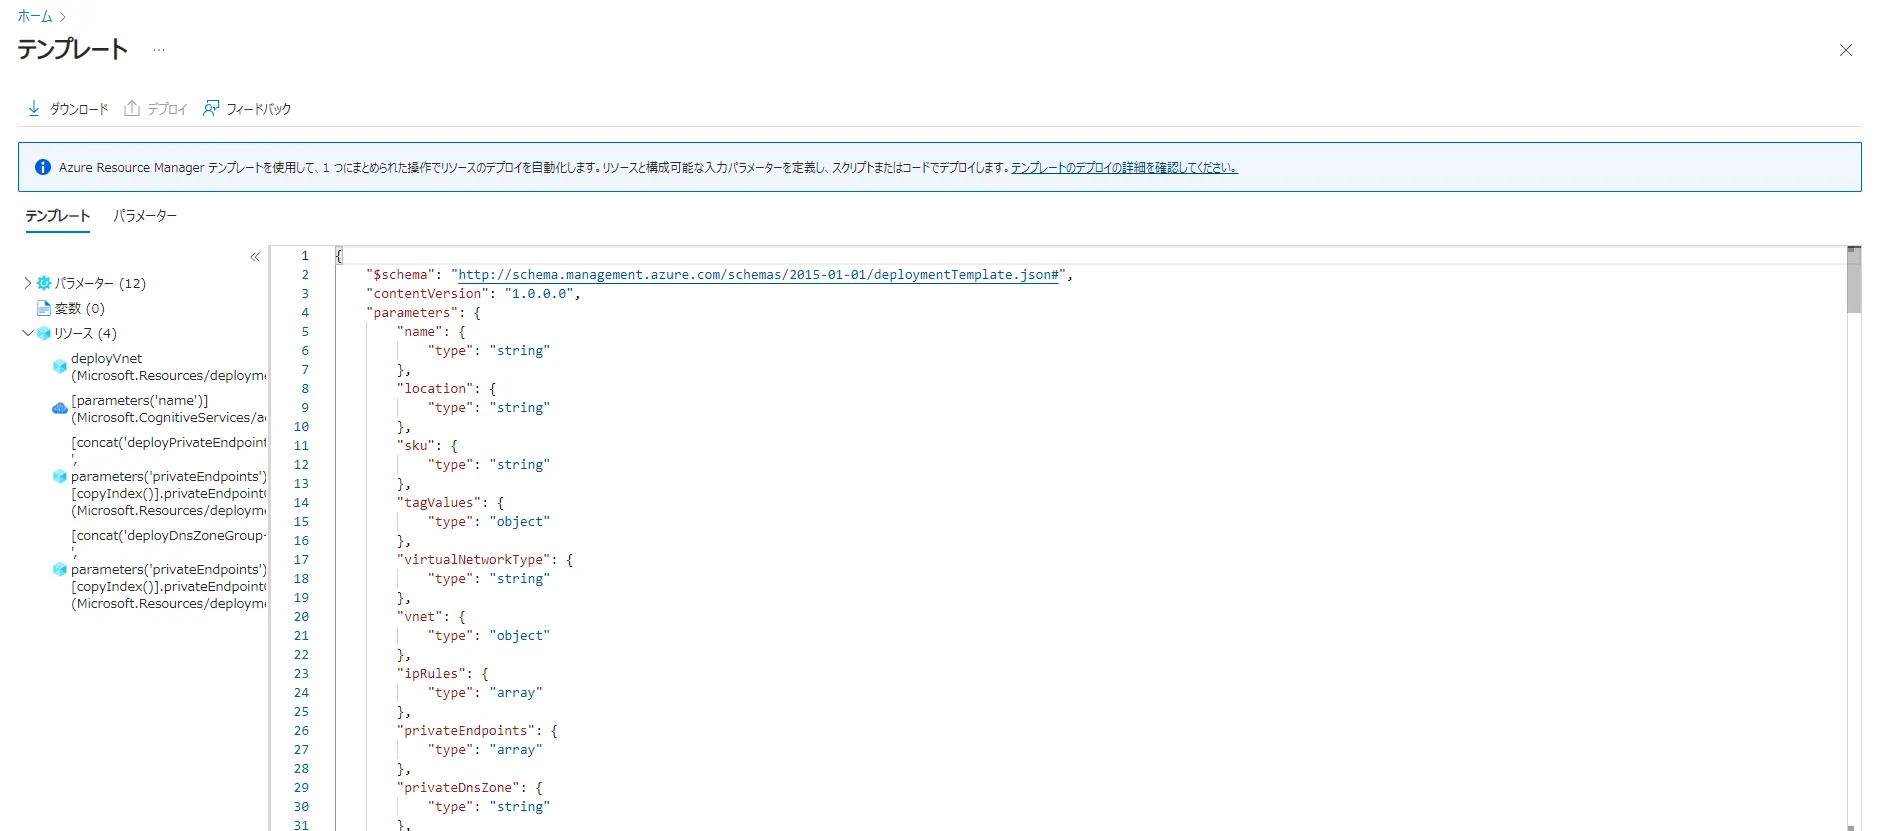Click the deployPrivateEndpoint resource cube icon
The height and width of the screenshot is (831, 1882).
click(x=60, y=476)
